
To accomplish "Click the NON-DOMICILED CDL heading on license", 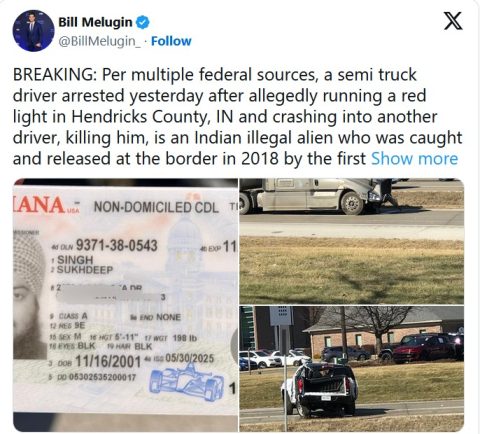I will 156,207.
